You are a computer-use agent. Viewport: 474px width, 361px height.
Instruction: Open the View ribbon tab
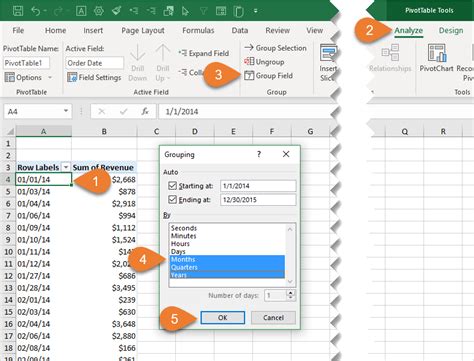pyautogui.click(x=315, y=30)
